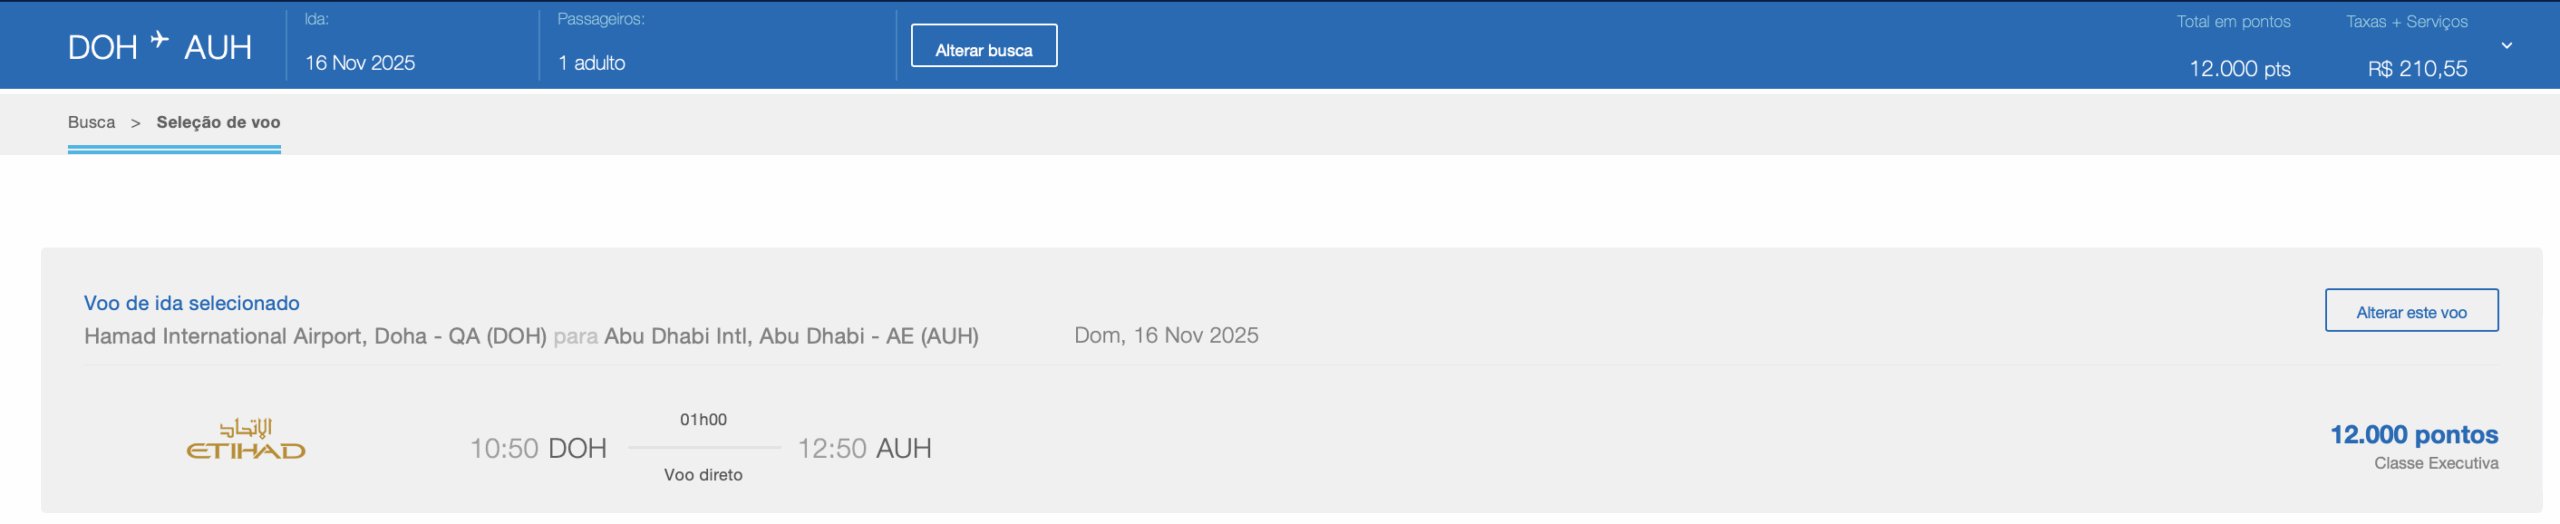Click the Voo de ida selecionado heading
This screenshot has height=524, width=2560.
(x=192, y=303)
